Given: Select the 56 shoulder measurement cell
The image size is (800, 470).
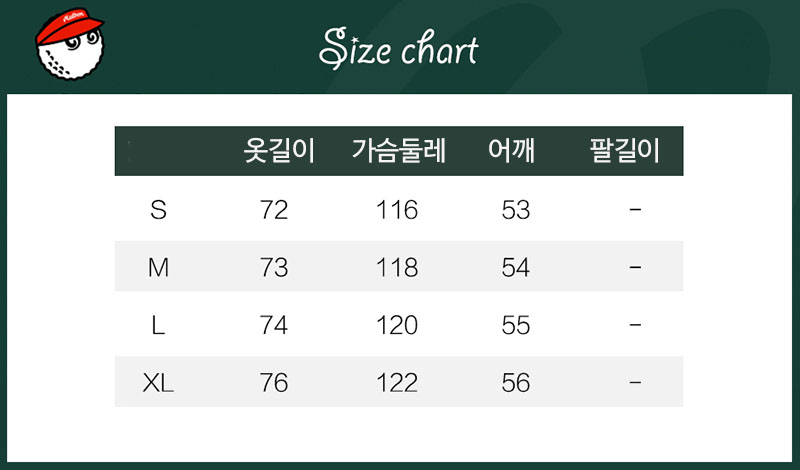Looking at the screenshot, I should tap(515, 383).
